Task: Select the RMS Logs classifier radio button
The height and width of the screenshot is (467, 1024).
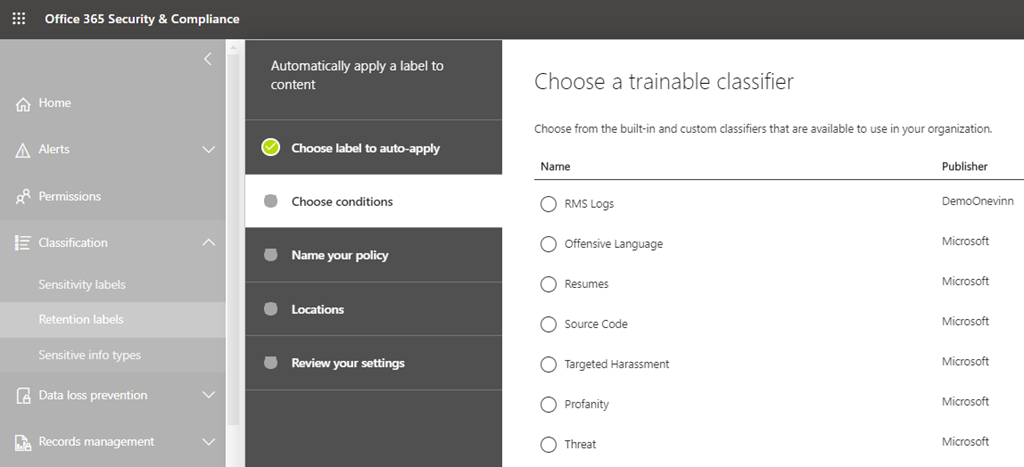Action: coord(548,204)
